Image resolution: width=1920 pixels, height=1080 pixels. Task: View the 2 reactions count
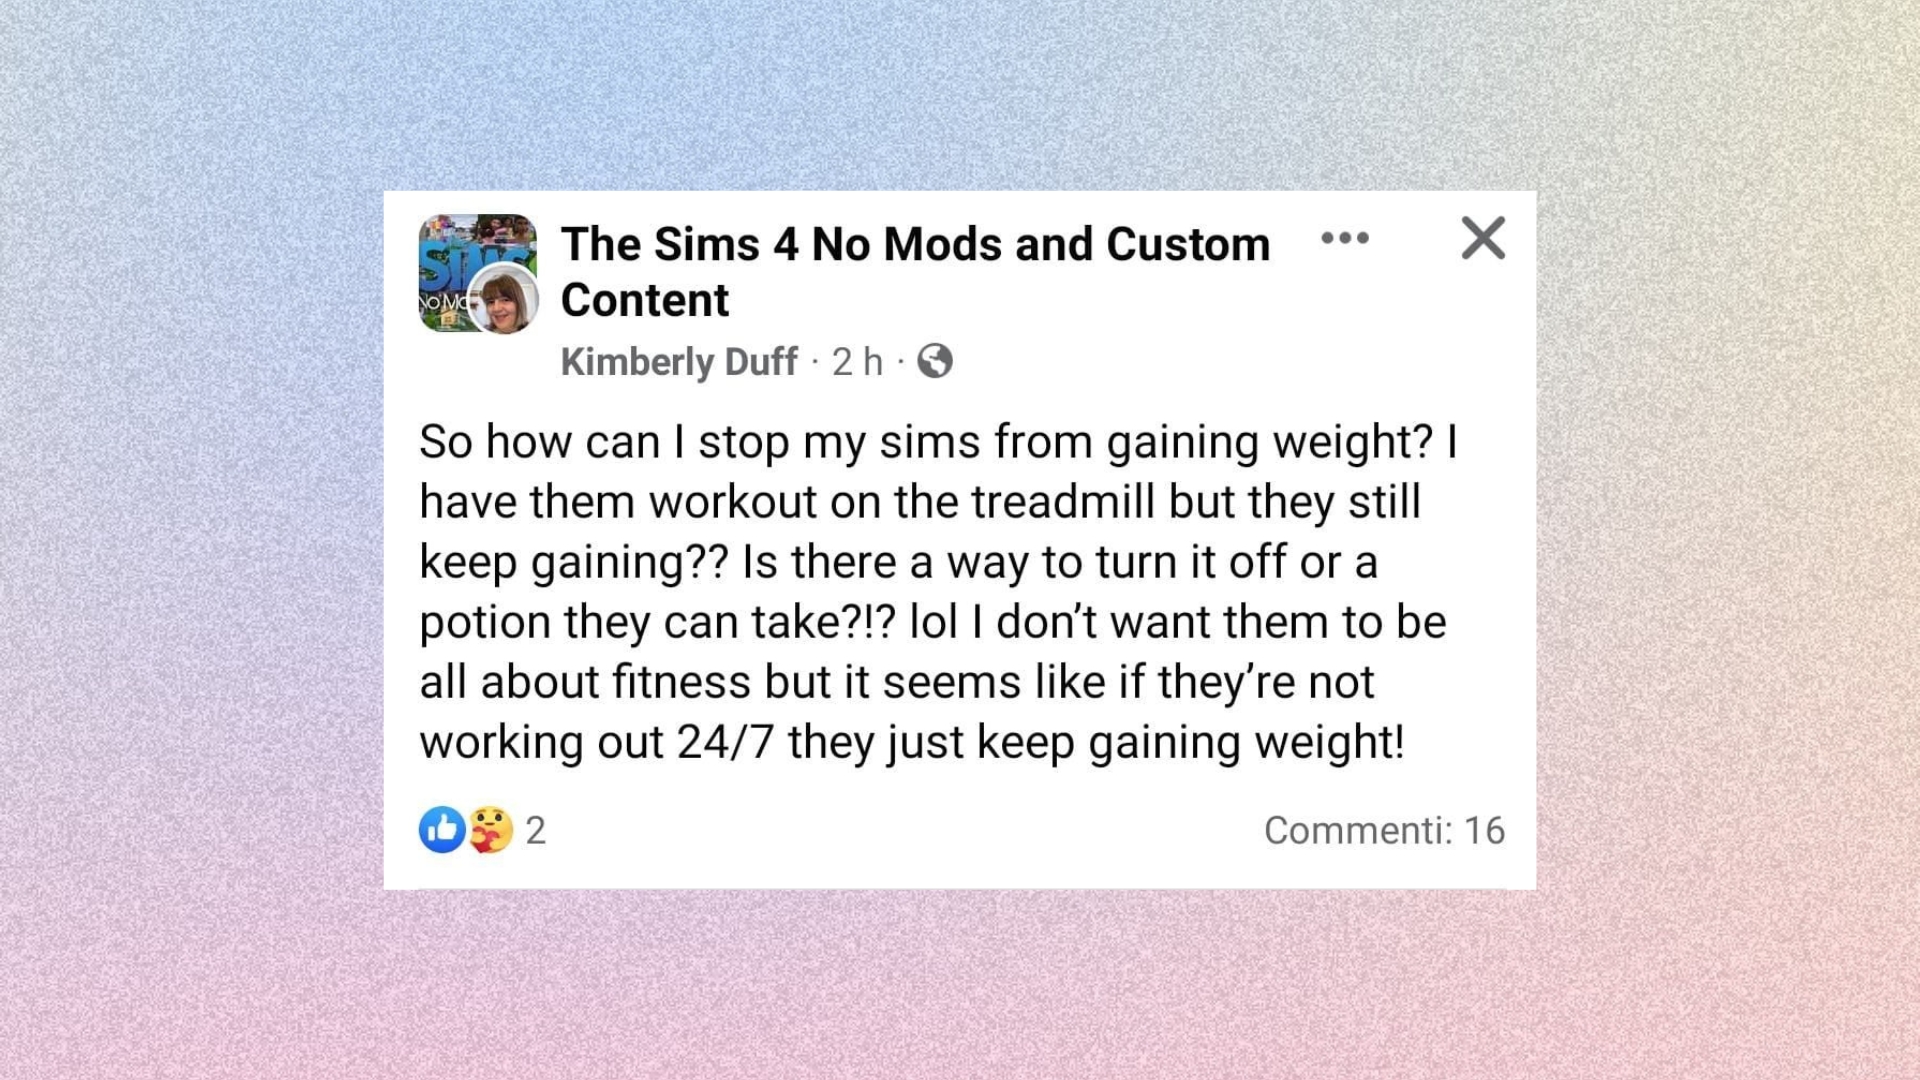point(536,830)
